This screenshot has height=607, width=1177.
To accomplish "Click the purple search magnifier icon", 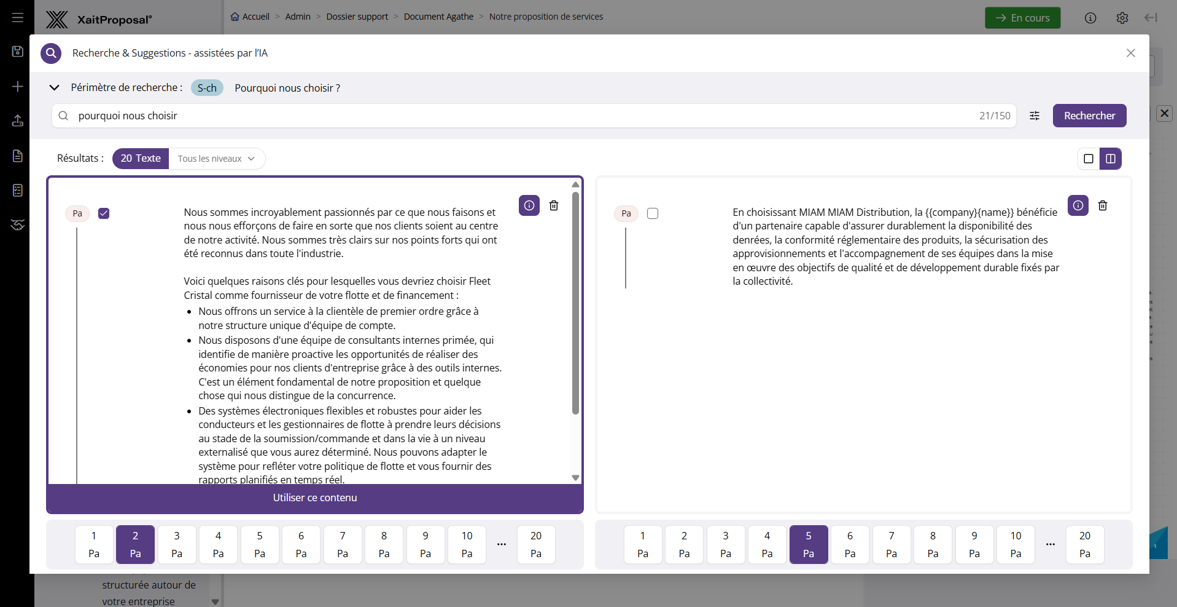I will point(50,53).
